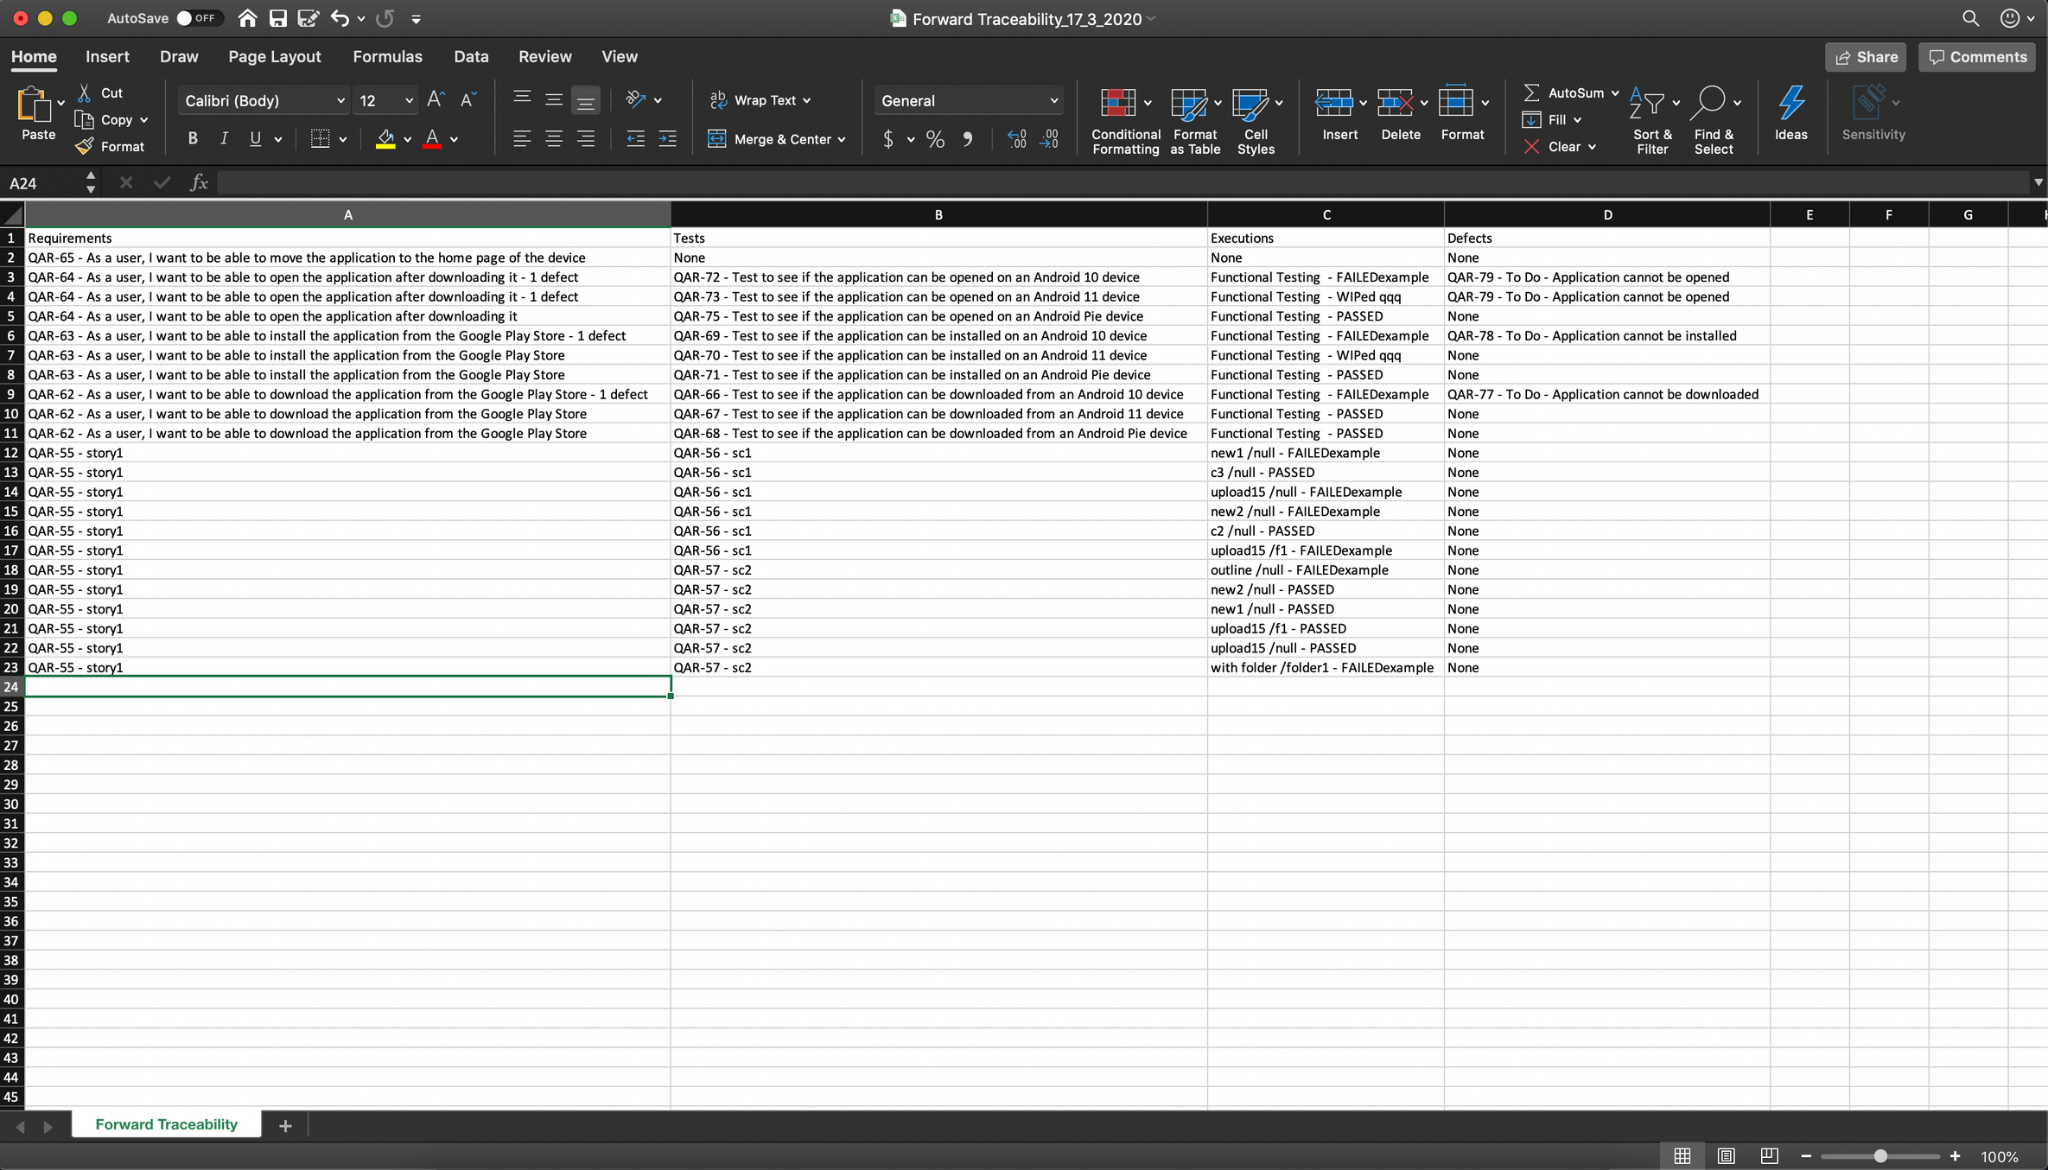Click the Increase Decimal icon
The width and height of the screenshot is (2048, 1170).
pyautogui.click(x=1017, y=139)
